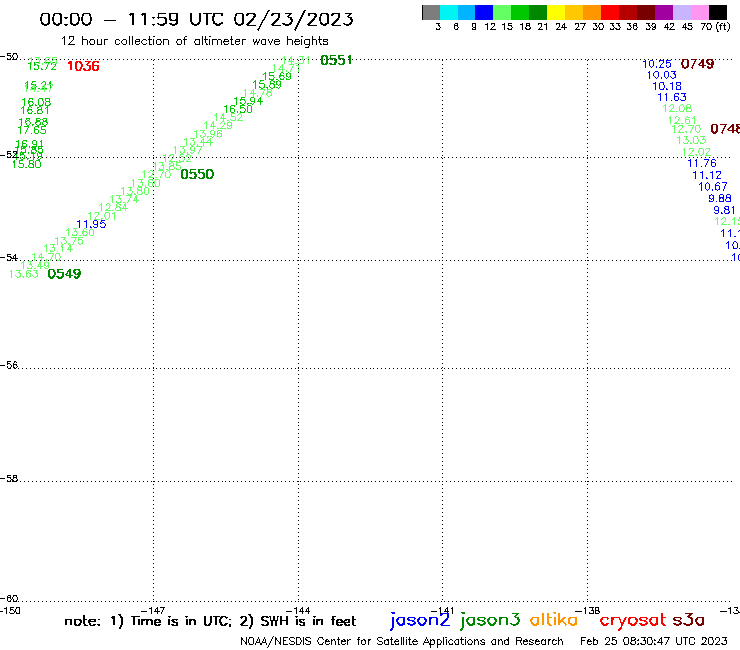
Task: Click the blue '10.18' wave height value
Action: pos(667,86)
